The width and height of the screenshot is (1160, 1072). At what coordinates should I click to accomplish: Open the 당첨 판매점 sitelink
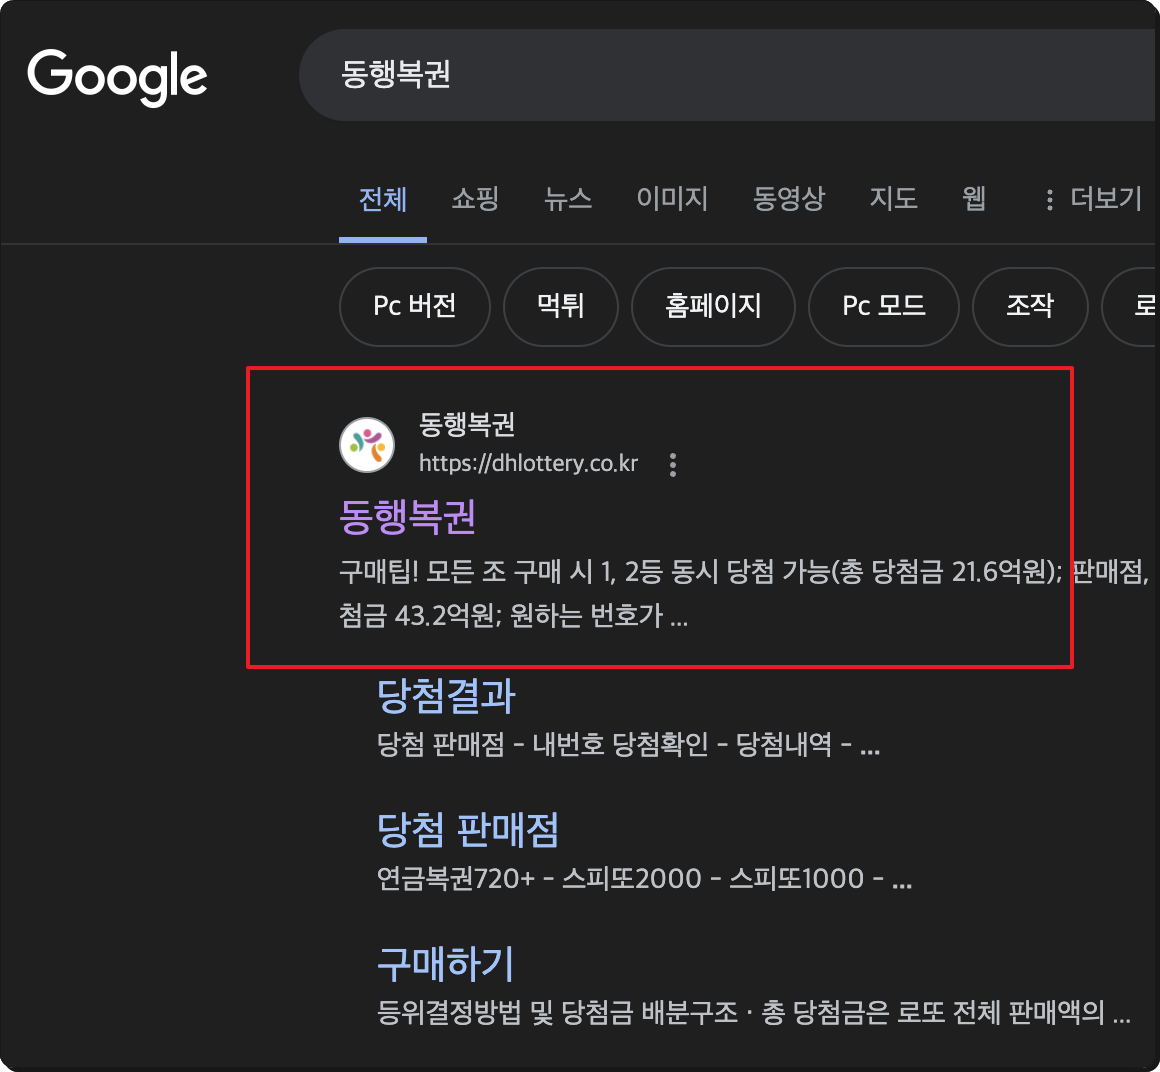click(x=468, y=830)
